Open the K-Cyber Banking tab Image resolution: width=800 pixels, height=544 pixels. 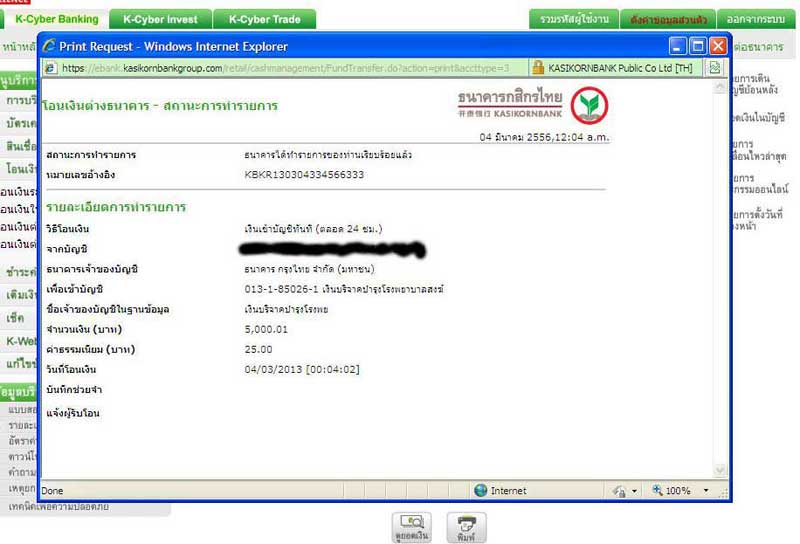tap(56, 19)
